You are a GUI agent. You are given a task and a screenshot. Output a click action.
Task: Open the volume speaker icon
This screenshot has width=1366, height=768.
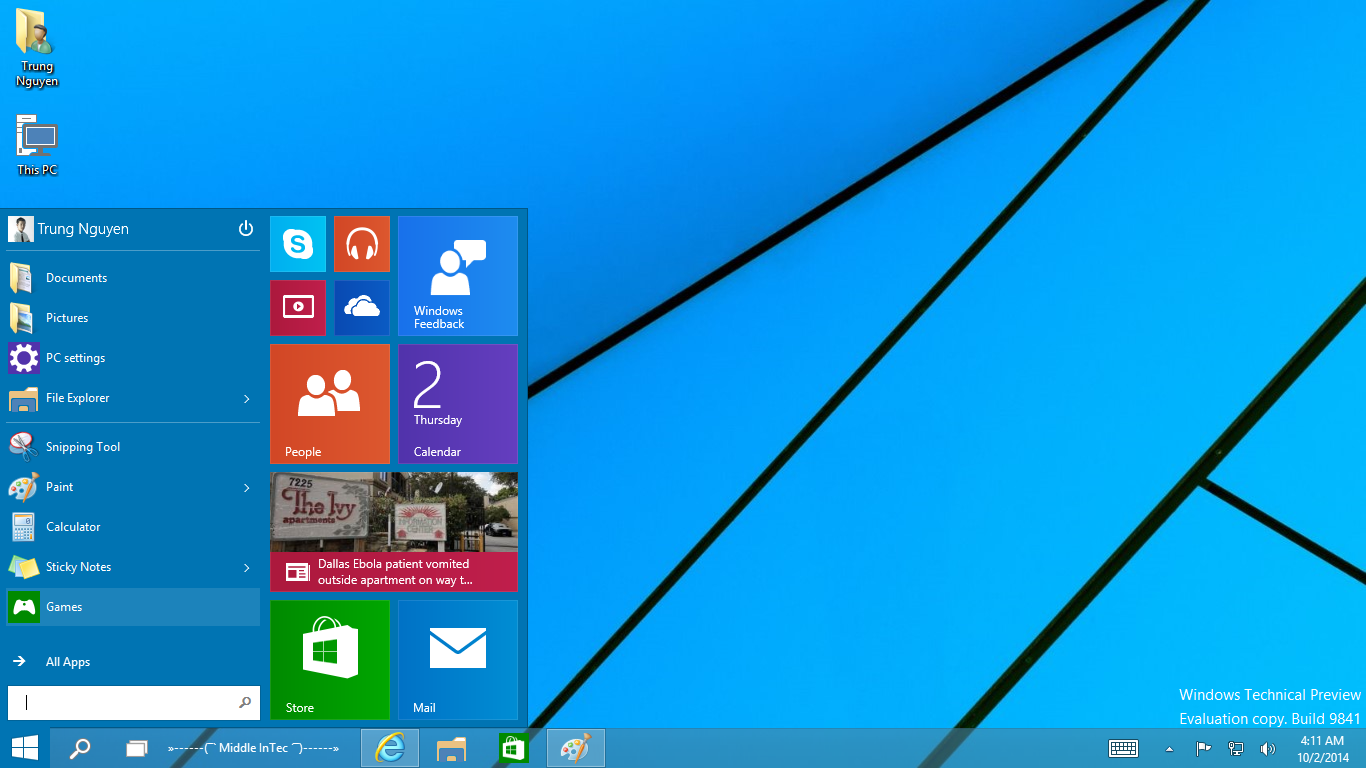(x=1268, y=748)
